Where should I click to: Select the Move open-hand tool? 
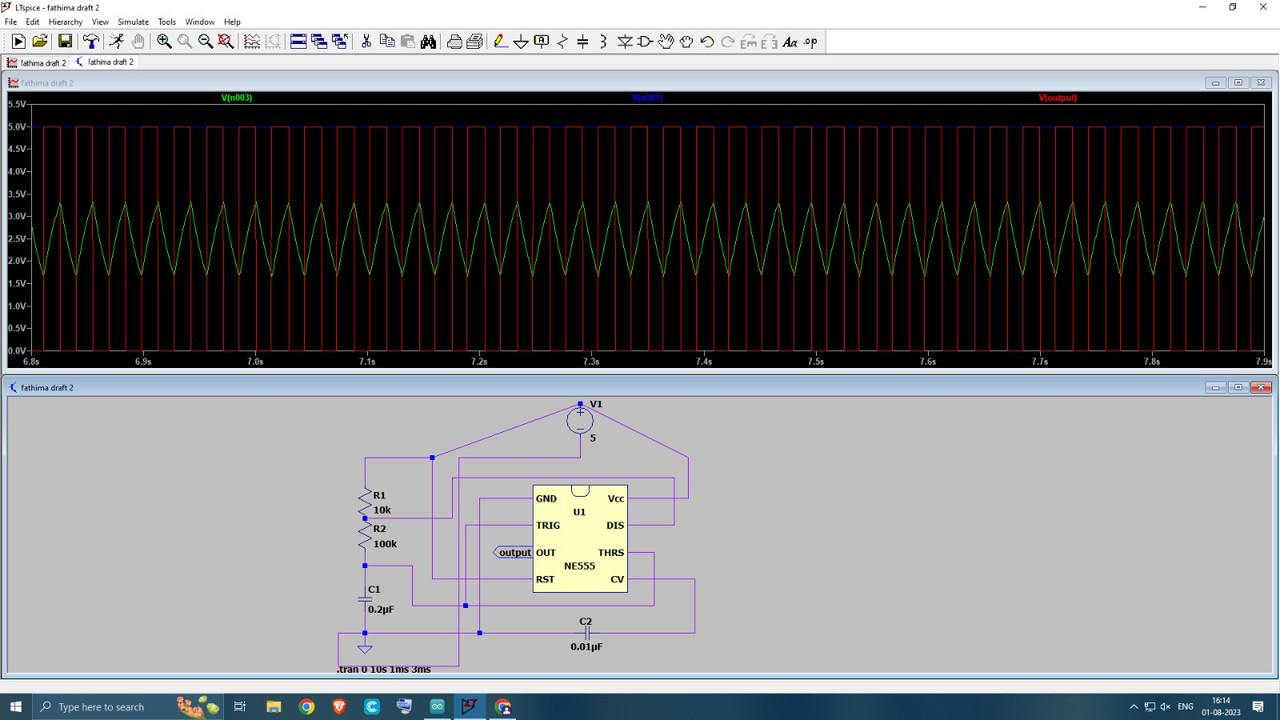click(x=666, y=41)
